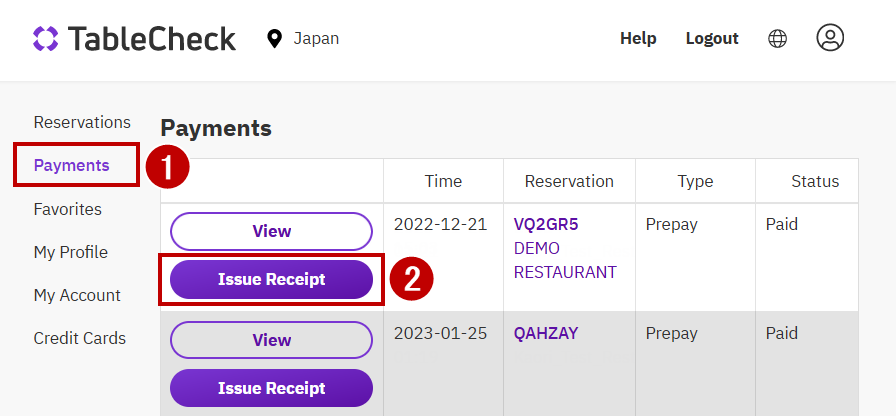
Task: Select the Japan location selector
Action: tap(316, 39)
